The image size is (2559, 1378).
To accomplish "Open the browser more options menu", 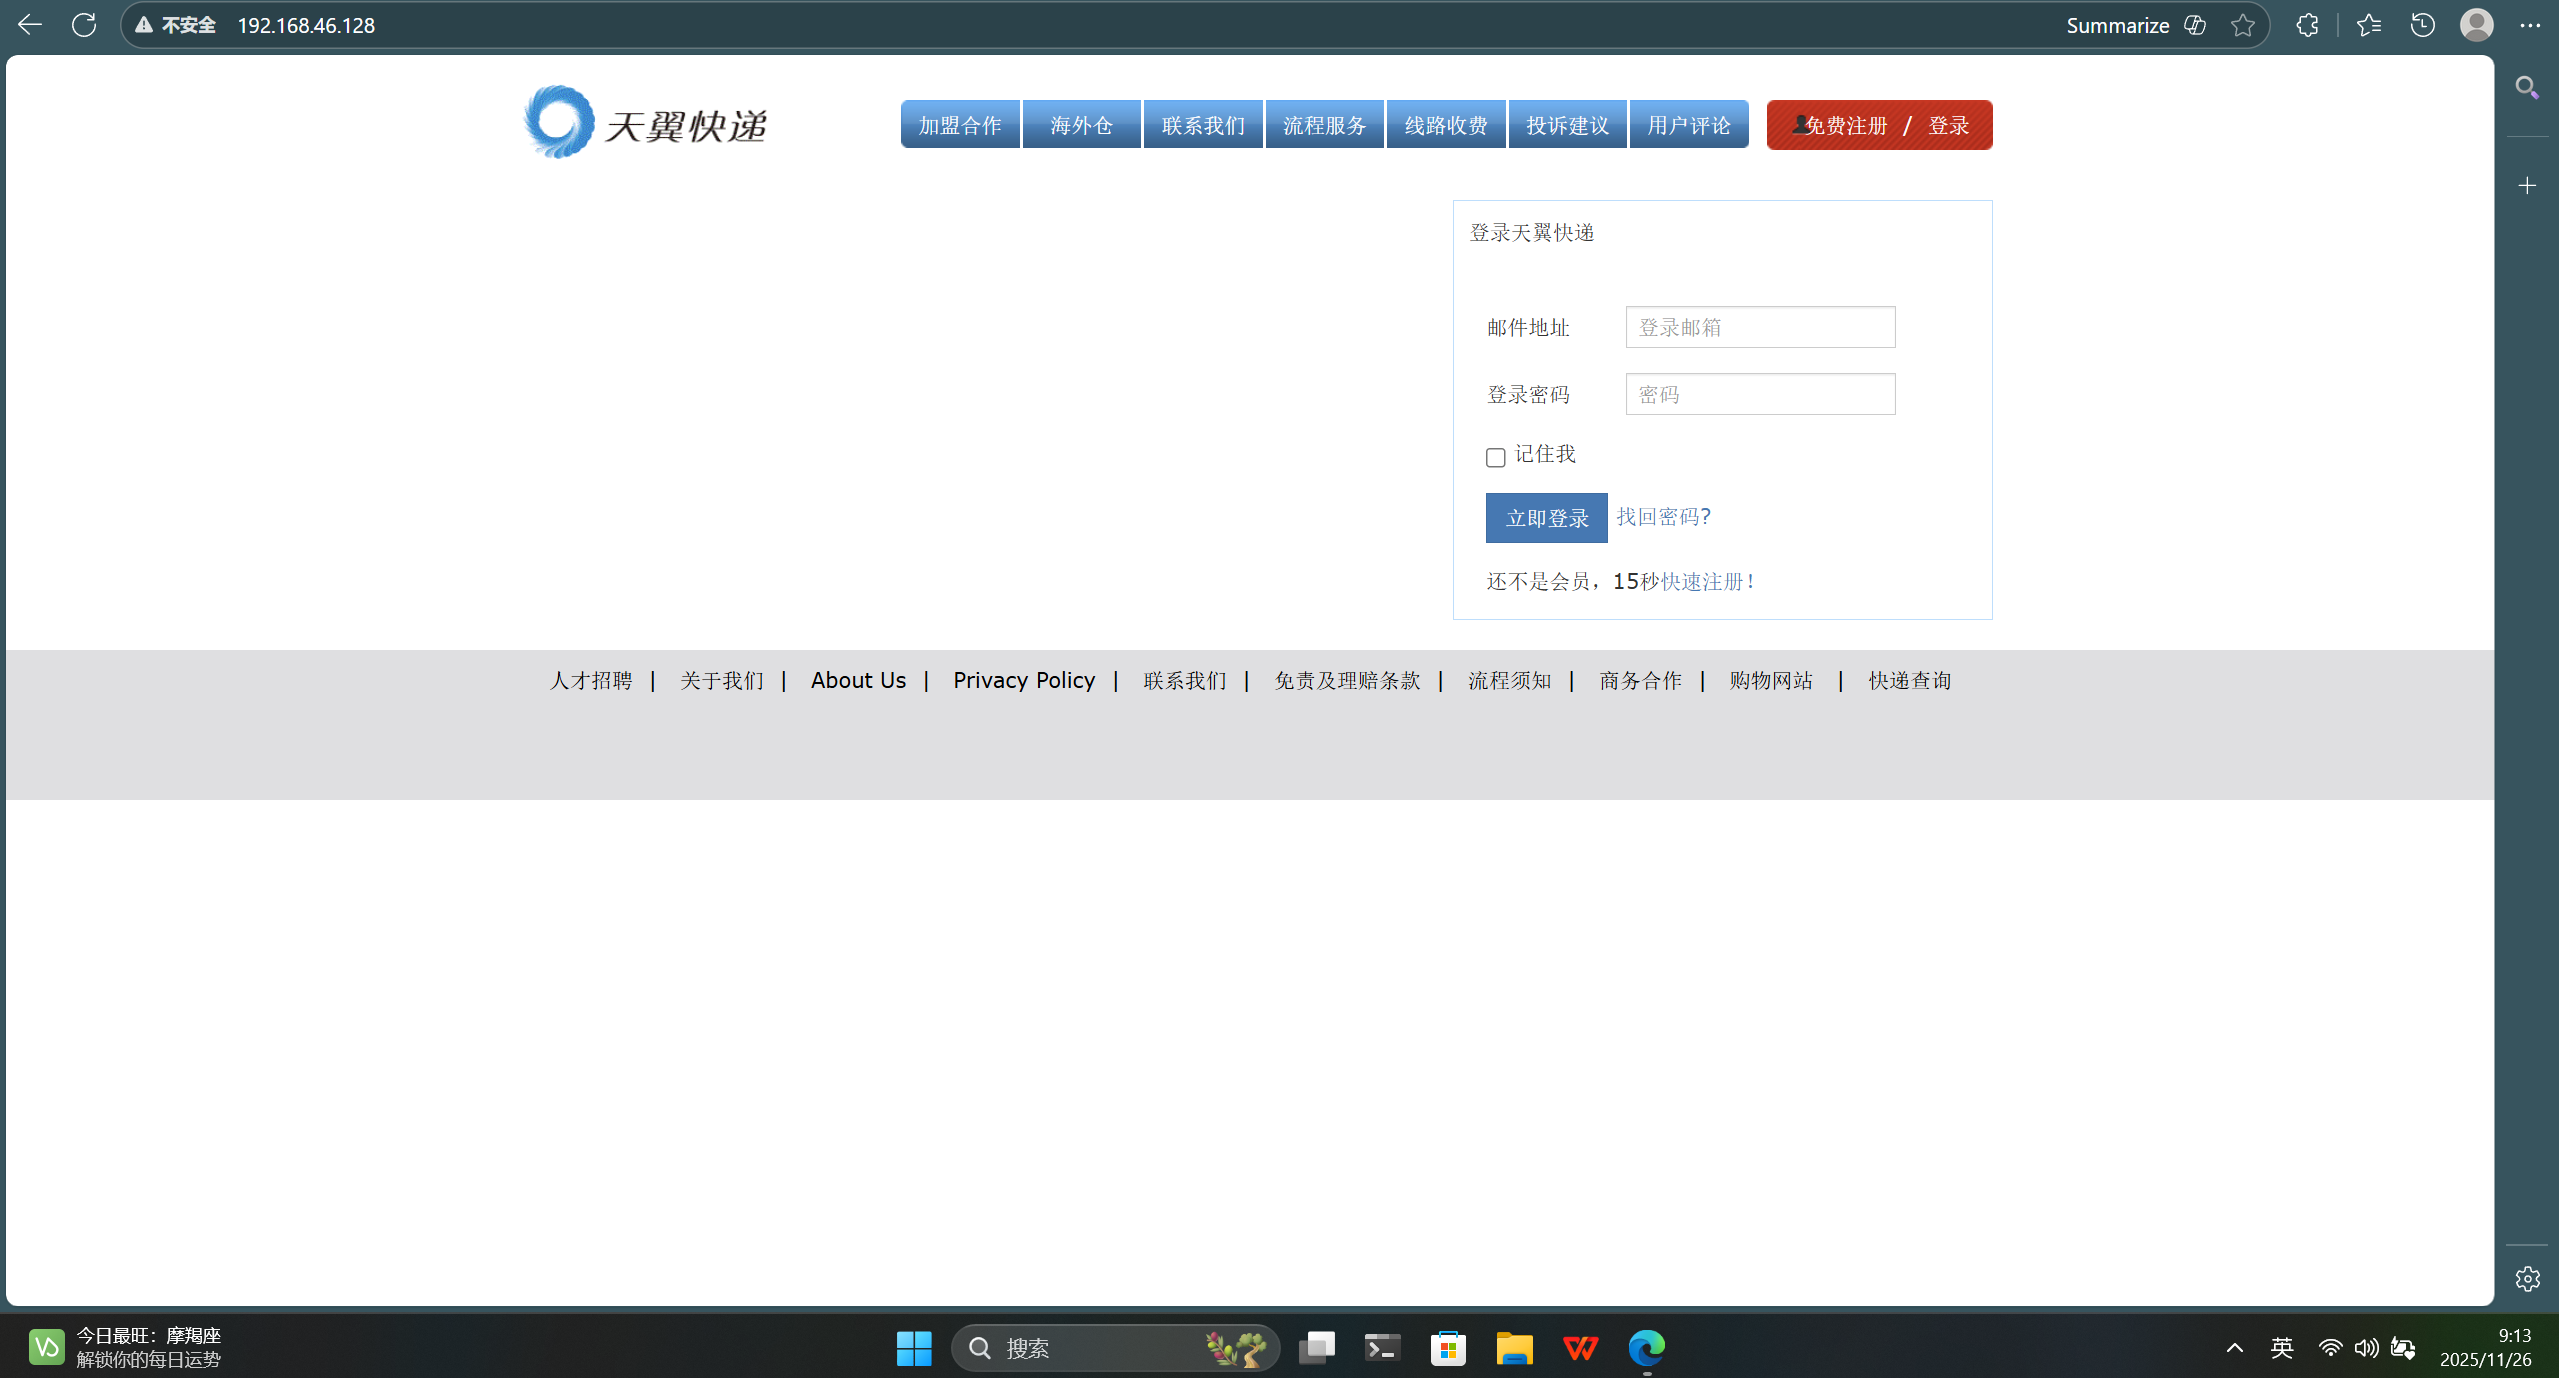I will (x=2532, y=24).
